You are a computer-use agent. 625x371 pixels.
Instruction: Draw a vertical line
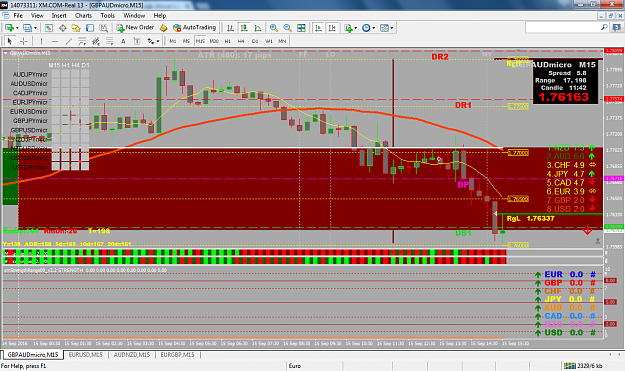point(41,41)
